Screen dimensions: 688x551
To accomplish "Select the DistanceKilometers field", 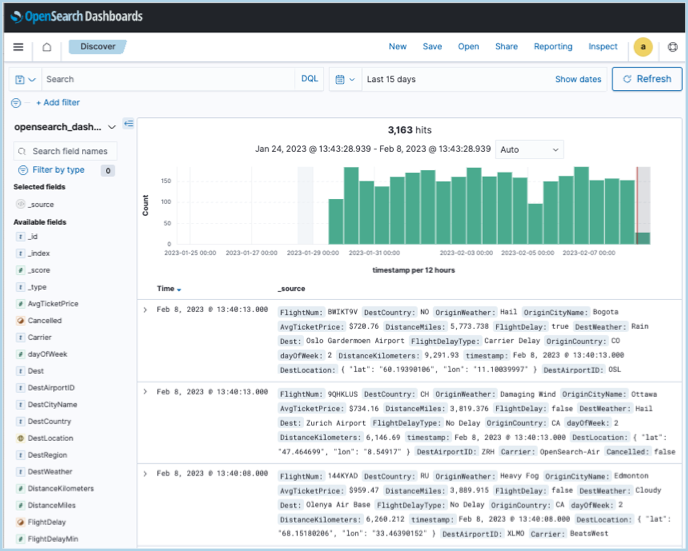I will tap(61, 489).
